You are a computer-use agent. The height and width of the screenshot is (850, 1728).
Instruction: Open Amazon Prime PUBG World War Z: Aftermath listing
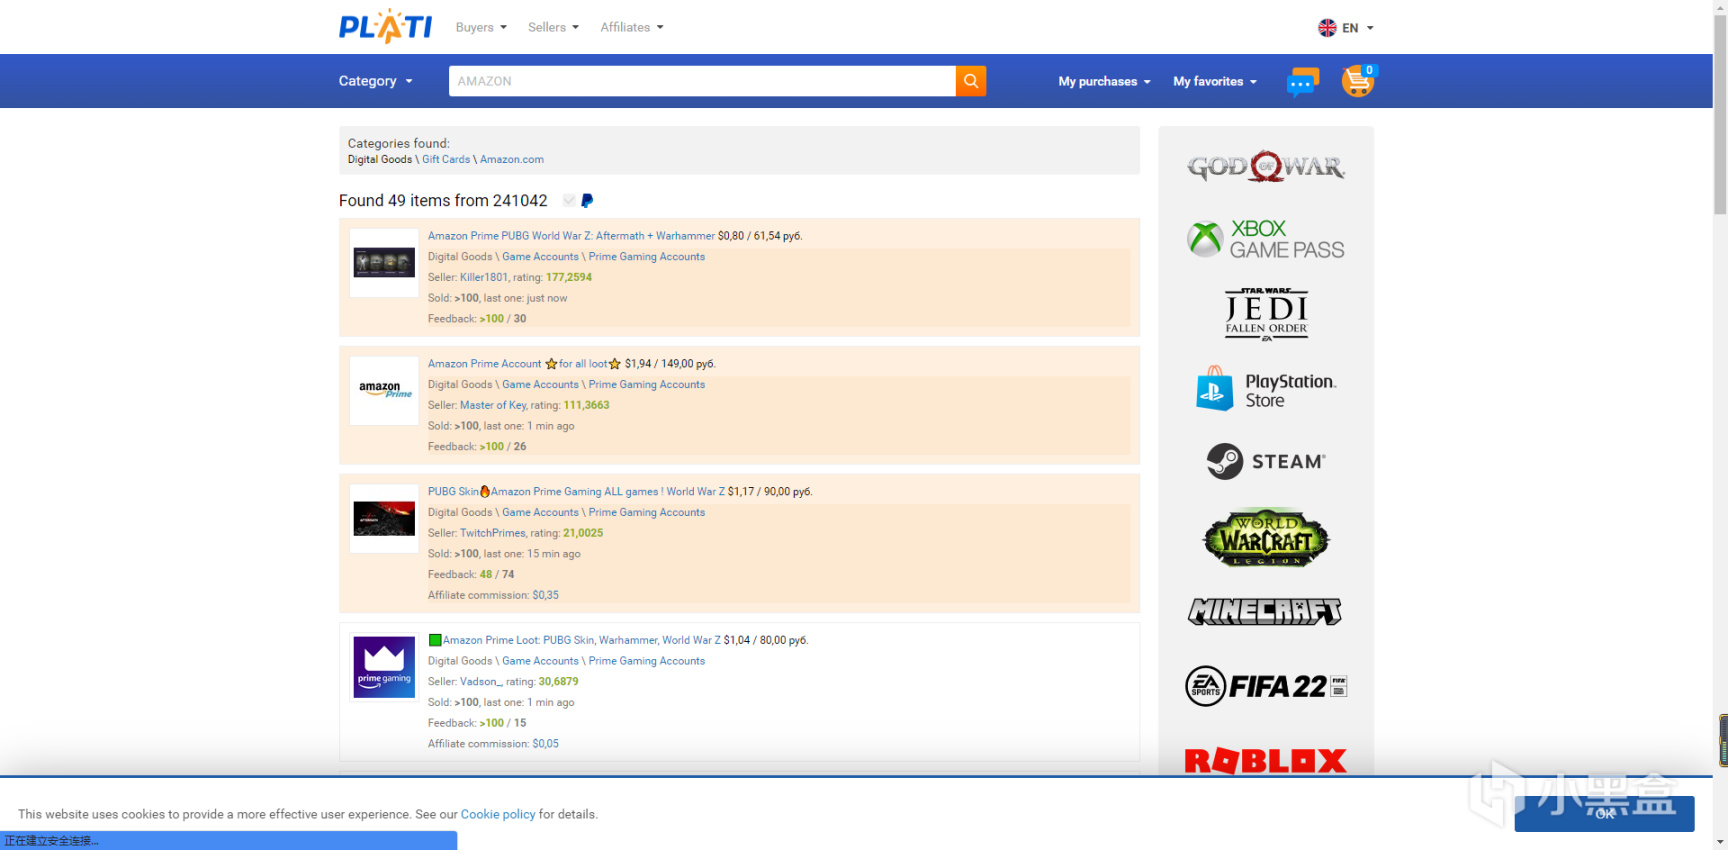pos(571,236)
